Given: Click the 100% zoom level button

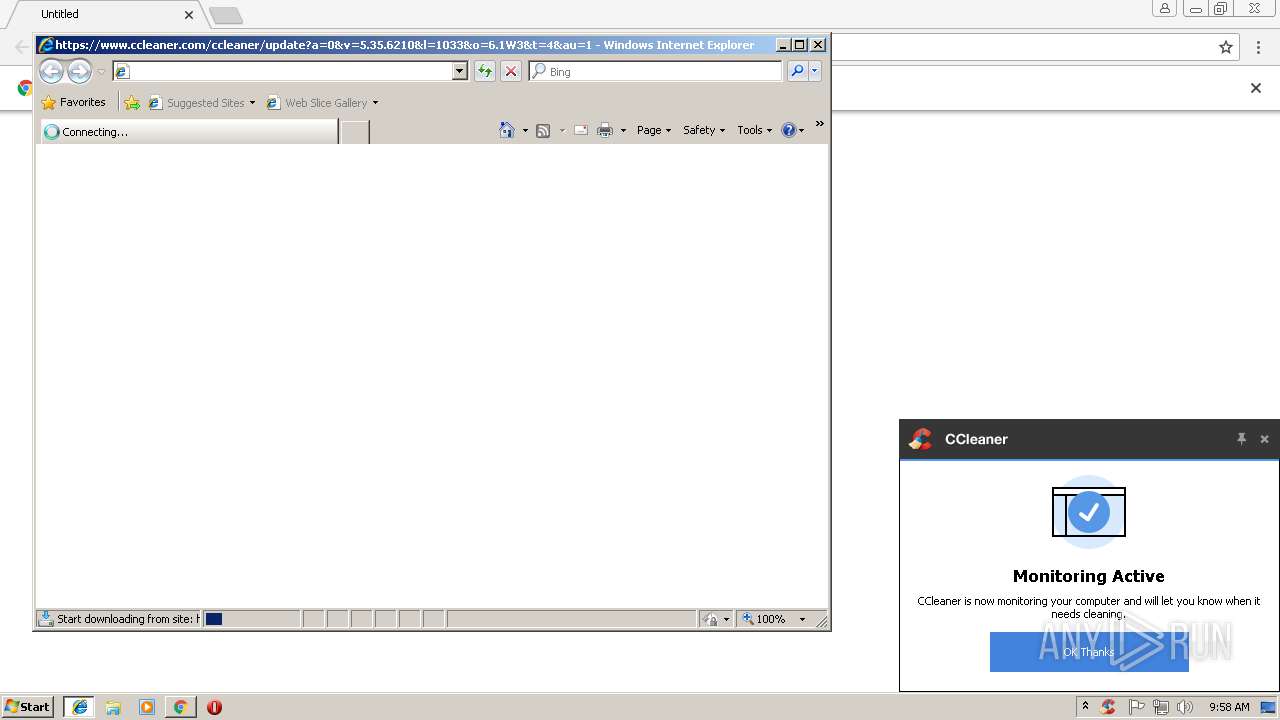Looking at the screenshot, I should [764, 619].
